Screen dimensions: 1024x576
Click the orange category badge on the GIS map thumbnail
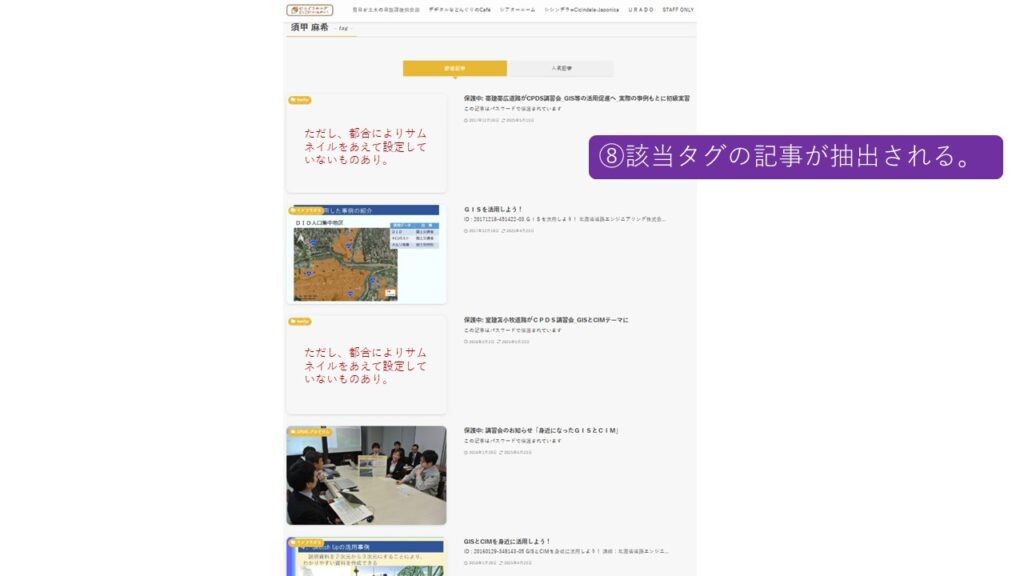[307, 211]
